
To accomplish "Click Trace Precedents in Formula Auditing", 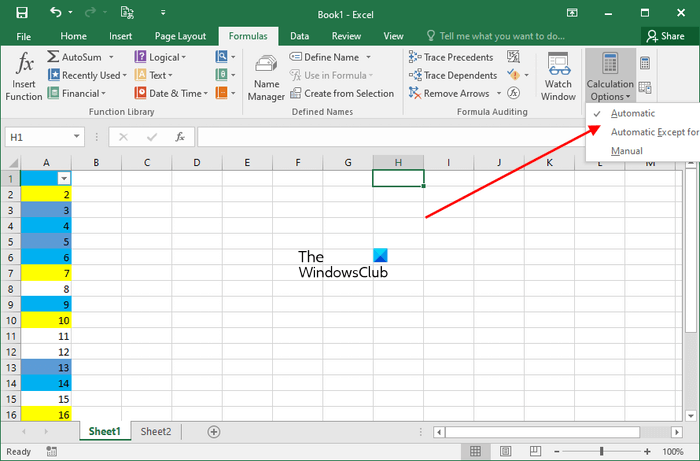I will coord(451,57).
